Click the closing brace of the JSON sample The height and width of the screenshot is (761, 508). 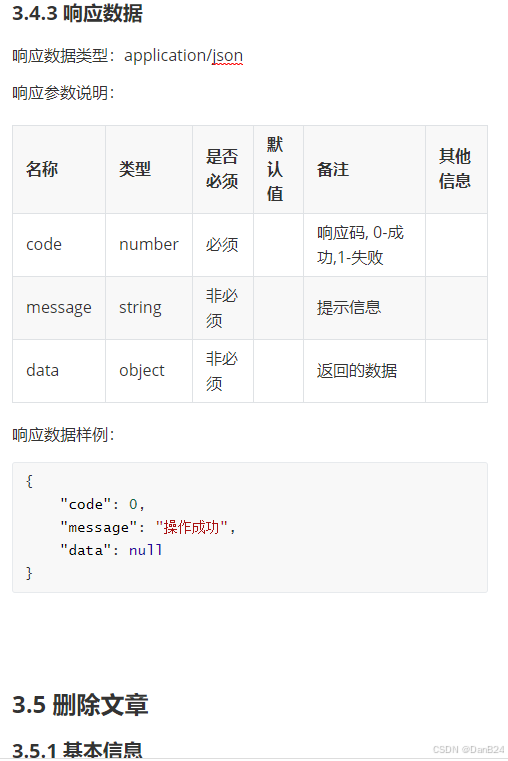pos(29,573)
